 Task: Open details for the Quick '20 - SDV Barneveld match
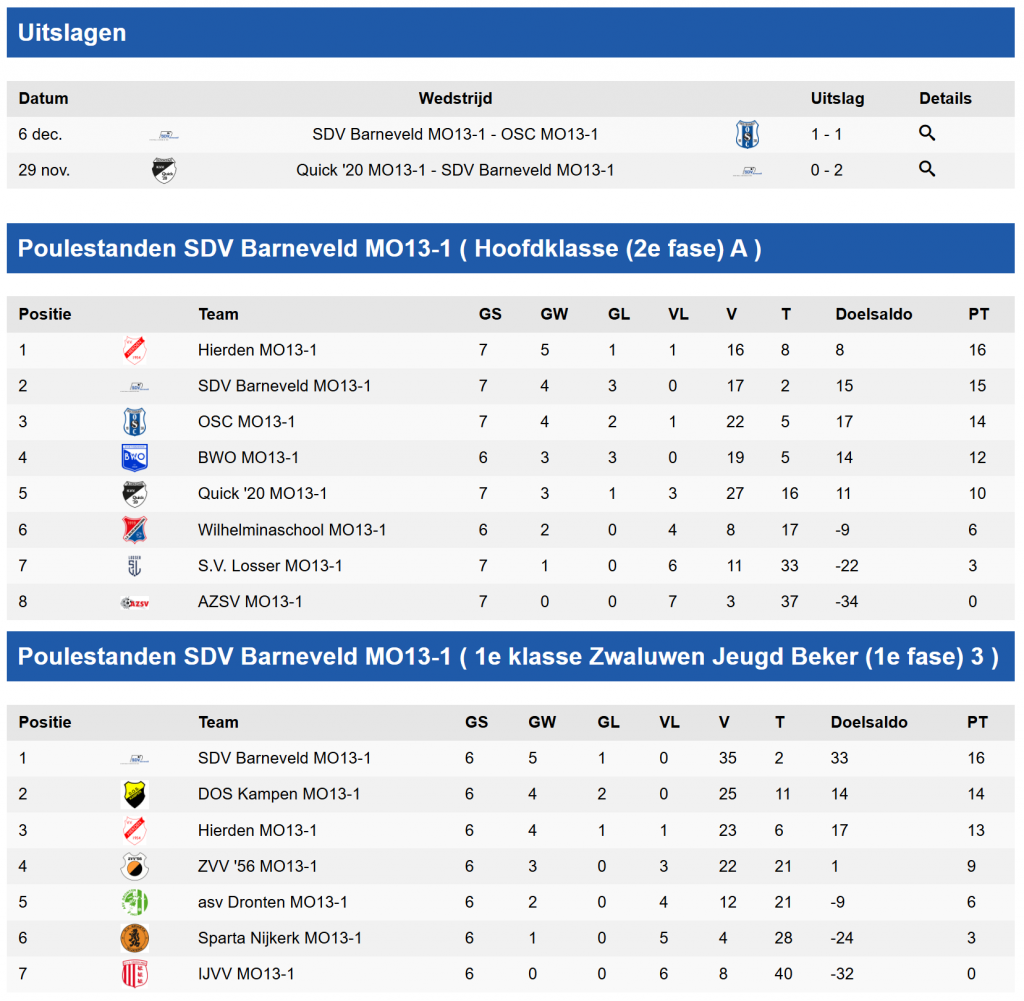tap(926, 169)
